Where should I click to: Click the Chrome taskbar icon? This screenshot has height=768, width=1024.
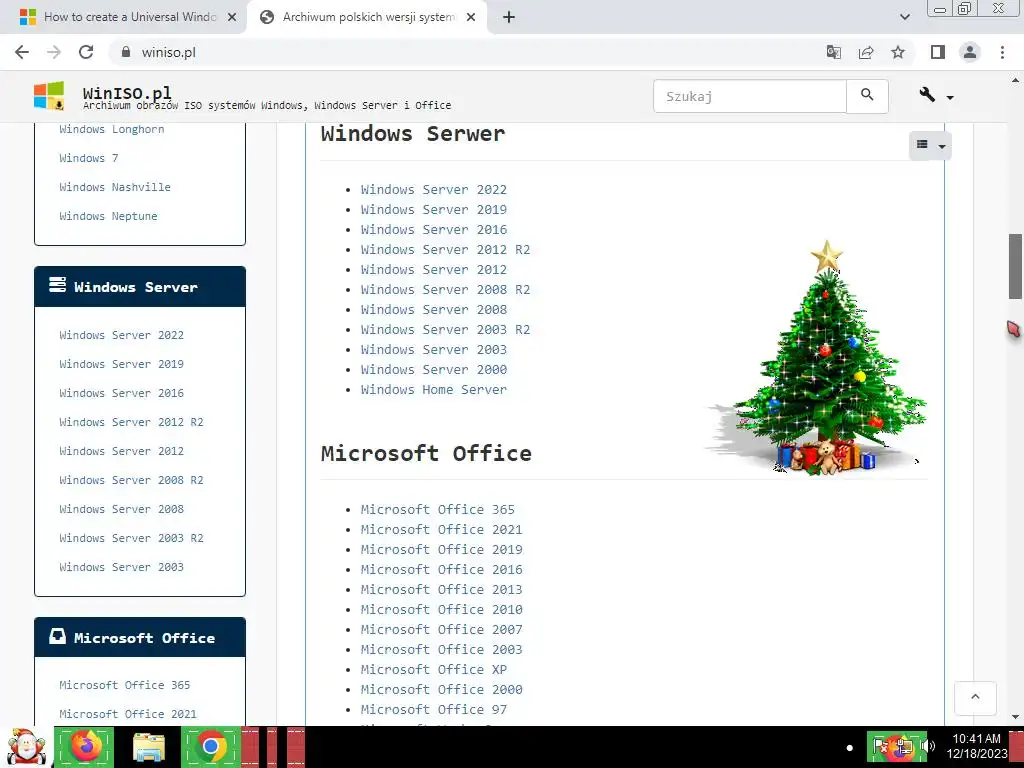[x=210, y=747]
